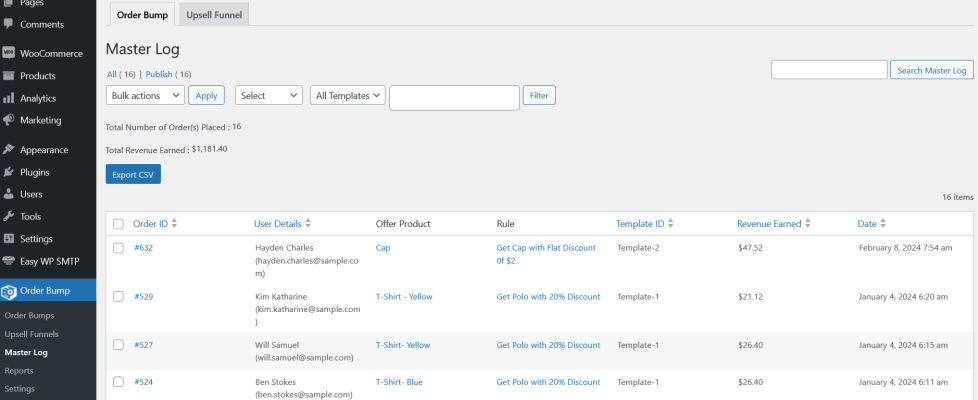Click the Appearance paintbrush icon
Viewport: 978px width, 400px height.
point(9,150)
